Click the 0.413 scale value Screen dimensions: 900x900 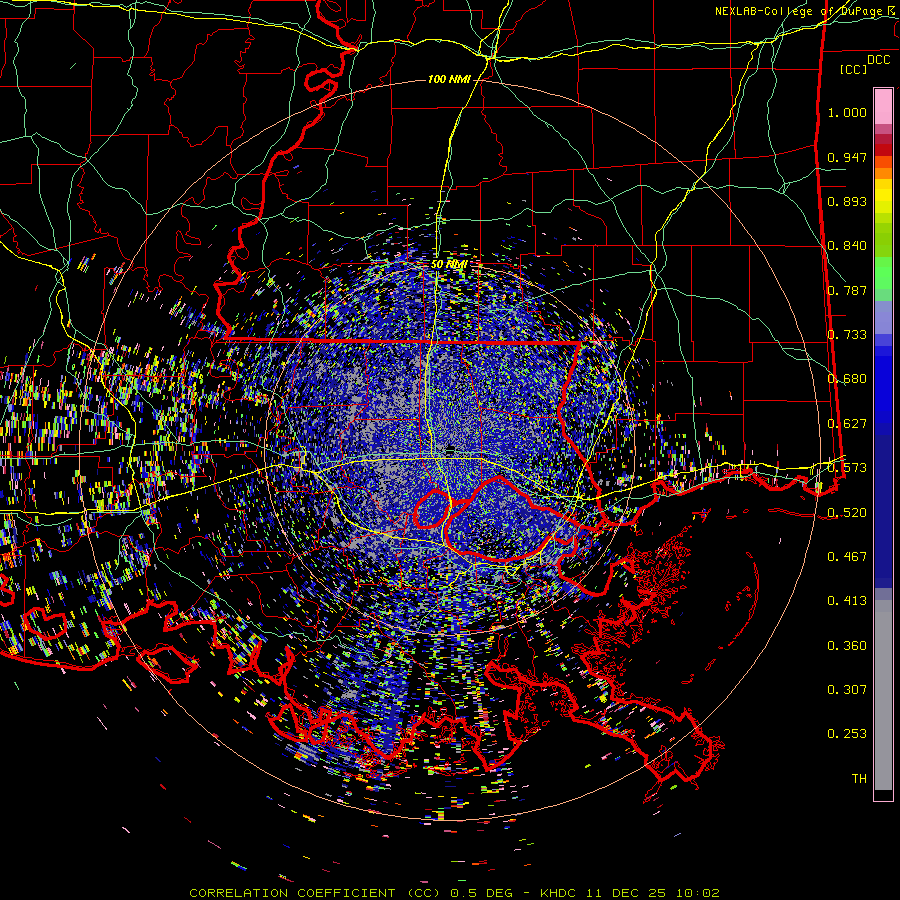click(847, 600)
